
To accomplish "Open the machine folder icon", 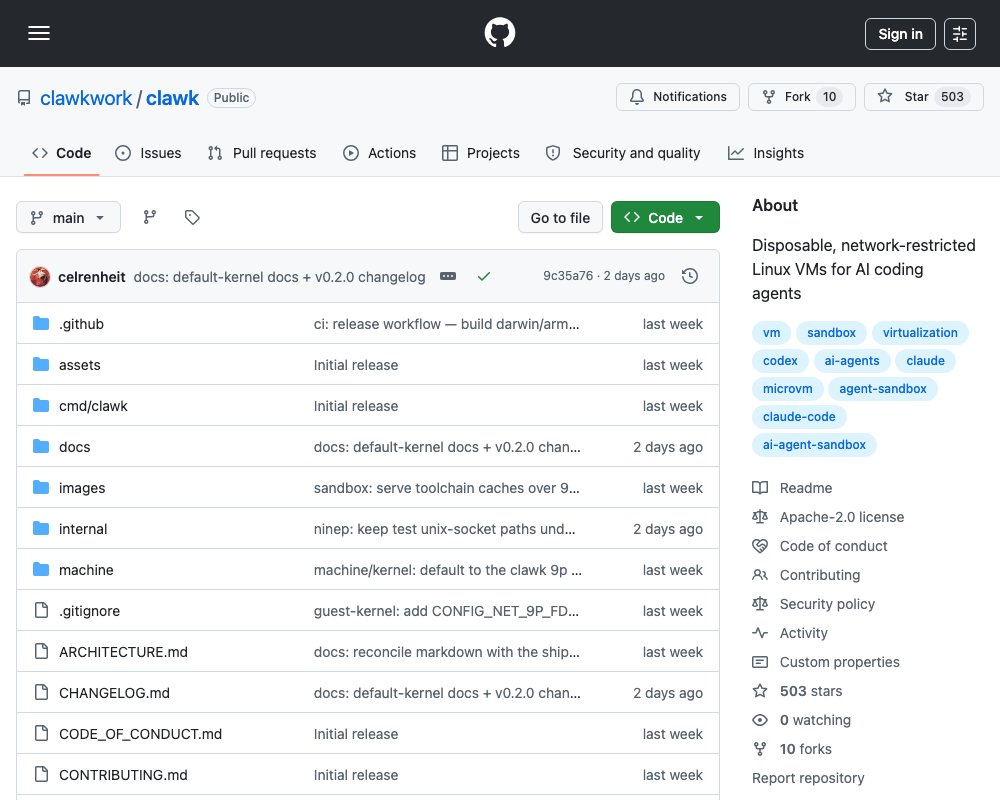I will [x=41, y=569].
